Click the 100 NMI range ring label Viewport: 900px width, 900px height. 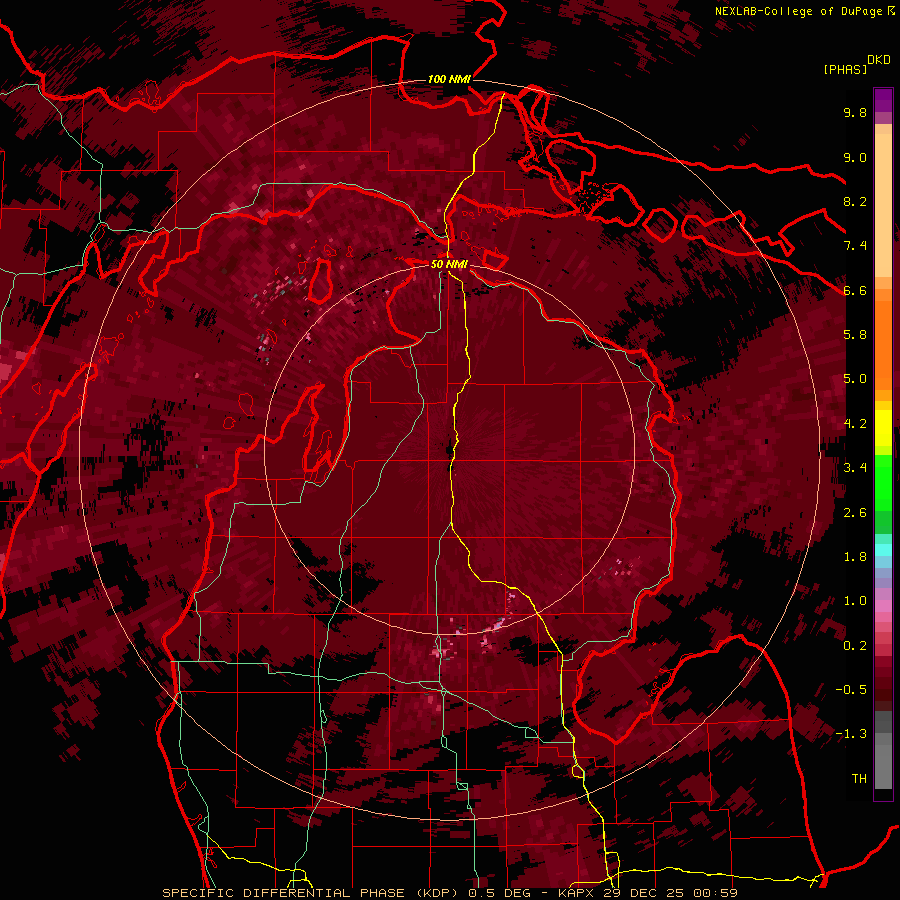pyautogui.click(x=449, y=79)
